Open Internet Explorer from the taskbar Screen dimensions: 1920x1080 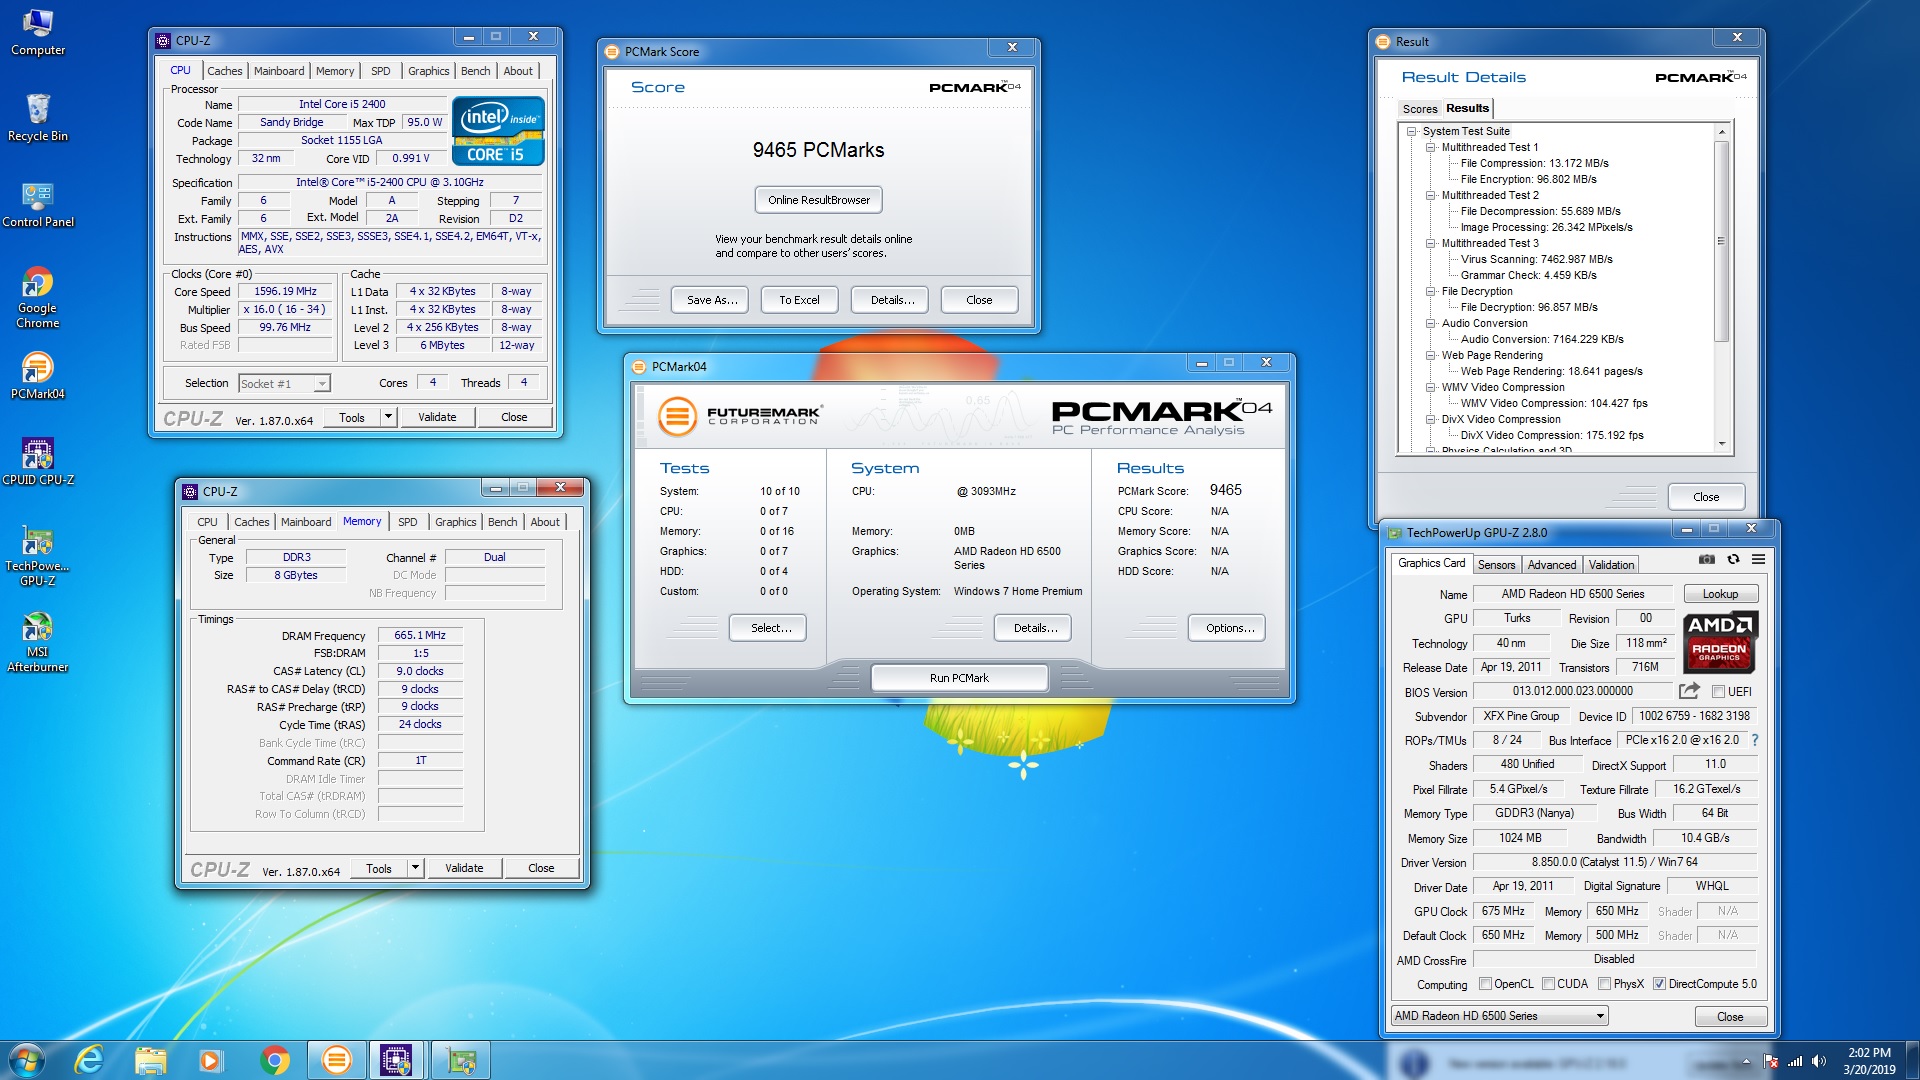click(x=90, y=1060)
